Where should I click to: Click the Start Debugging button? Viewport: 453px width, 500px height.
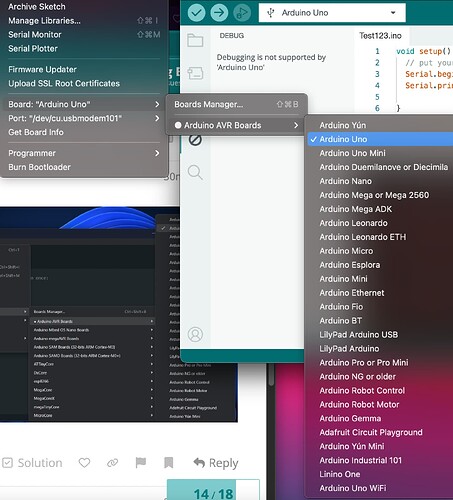coord(242,13)
